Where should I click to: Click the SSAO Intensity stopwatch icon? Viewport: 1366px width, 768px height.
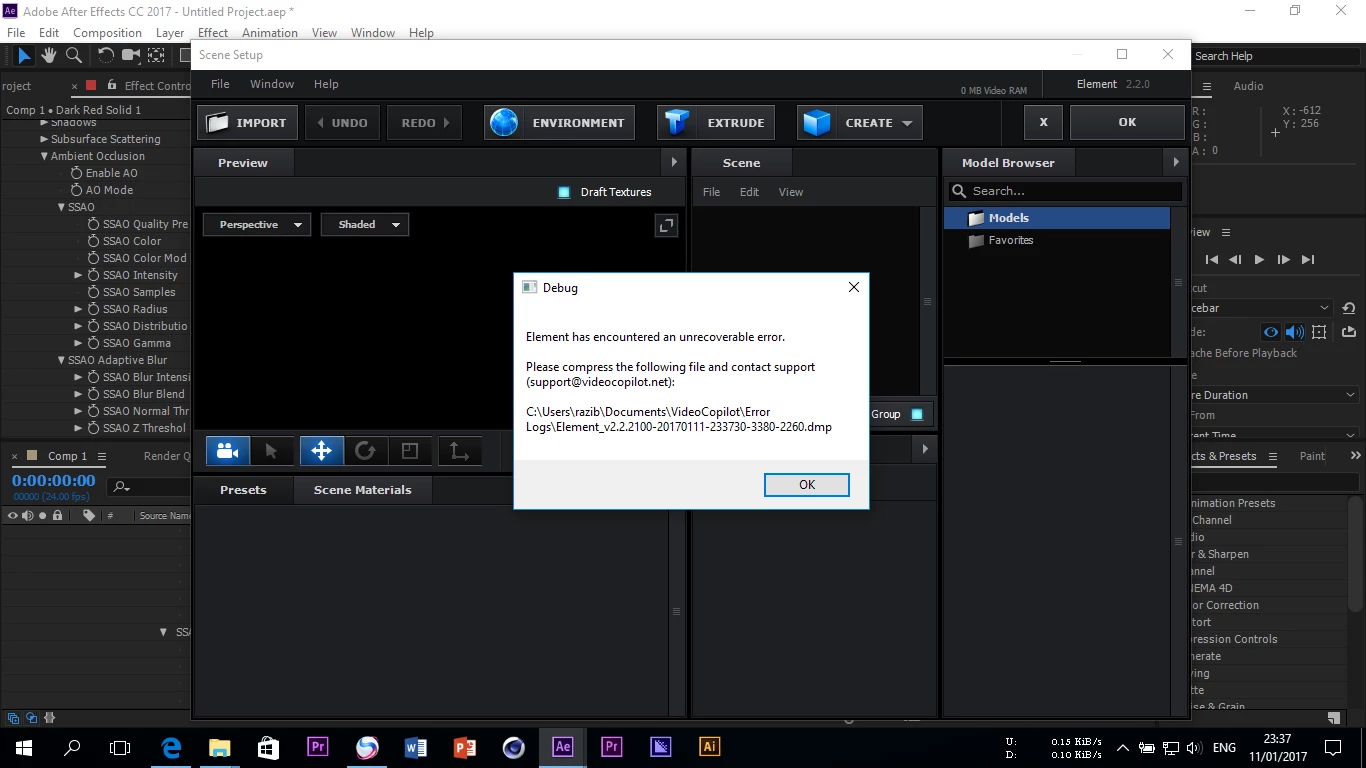(93, 275)
